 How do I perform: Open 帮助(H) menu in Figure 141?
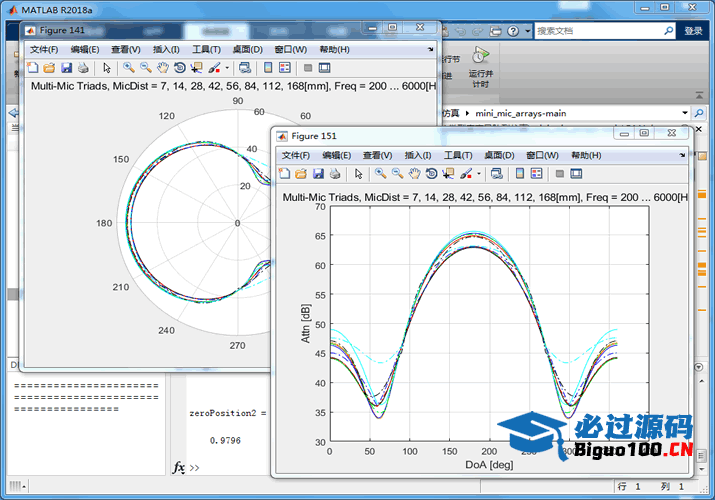[x=334, y=49]
